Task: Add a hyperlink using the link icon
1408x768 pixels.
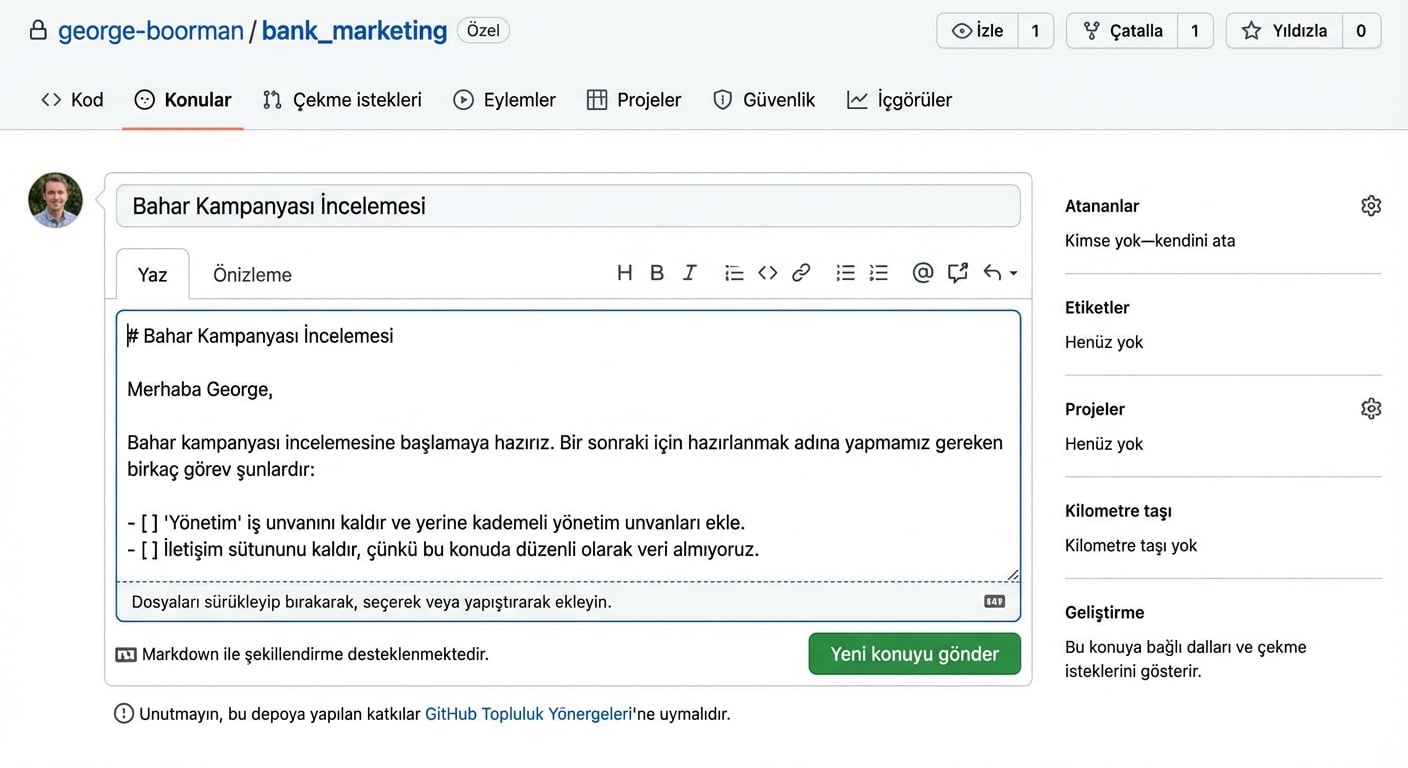Action: click(800, 272)
